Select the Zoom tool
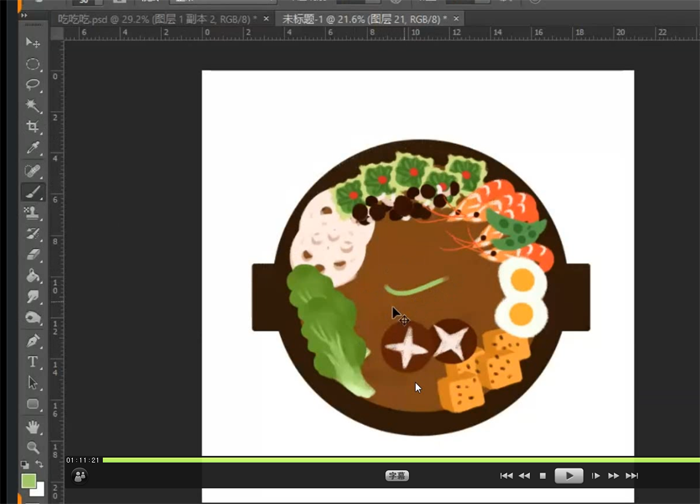Viewport: 700px width, 504px height. (x=33, y=448)
